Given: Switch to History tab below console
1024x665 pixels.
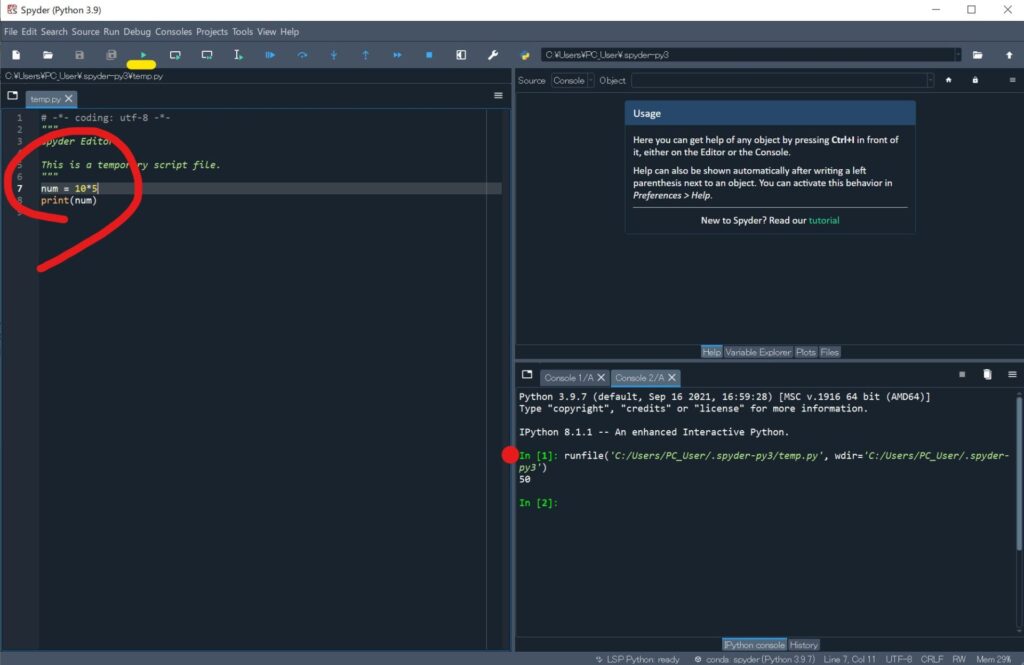Looking at the screenshot, I should click(x=803, y=645).
